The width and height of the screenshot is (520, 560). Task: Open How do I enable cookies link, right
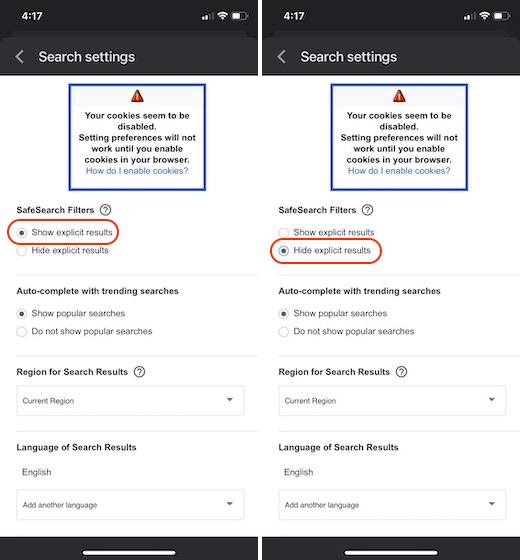click(399, 171)
